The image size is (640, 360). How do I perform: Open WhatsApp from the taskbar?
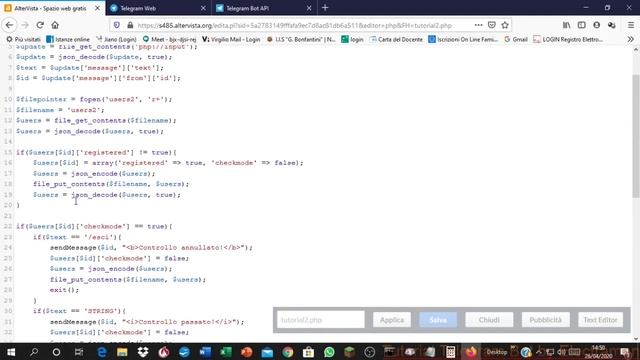click(329, 352)
